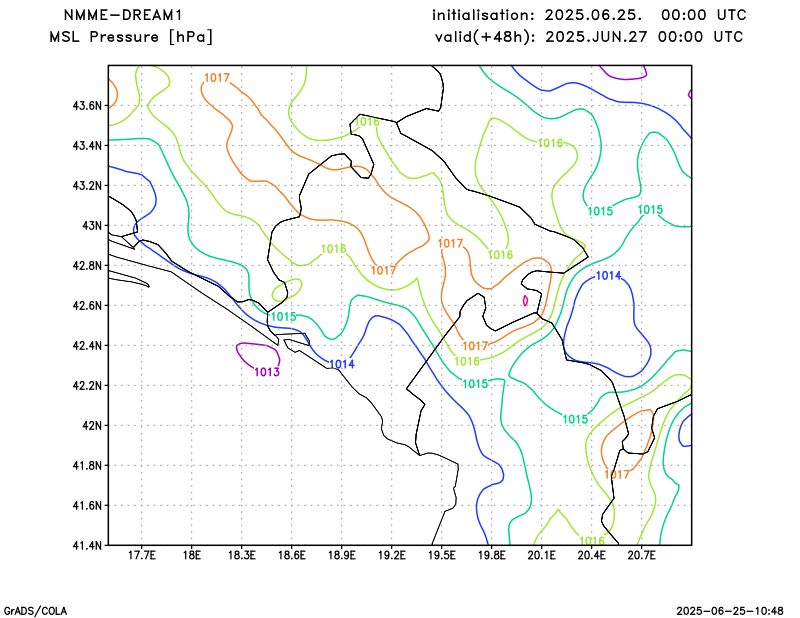Select the 42.6N latitude label
Screen dimensions: 800x618
point(87,305)
